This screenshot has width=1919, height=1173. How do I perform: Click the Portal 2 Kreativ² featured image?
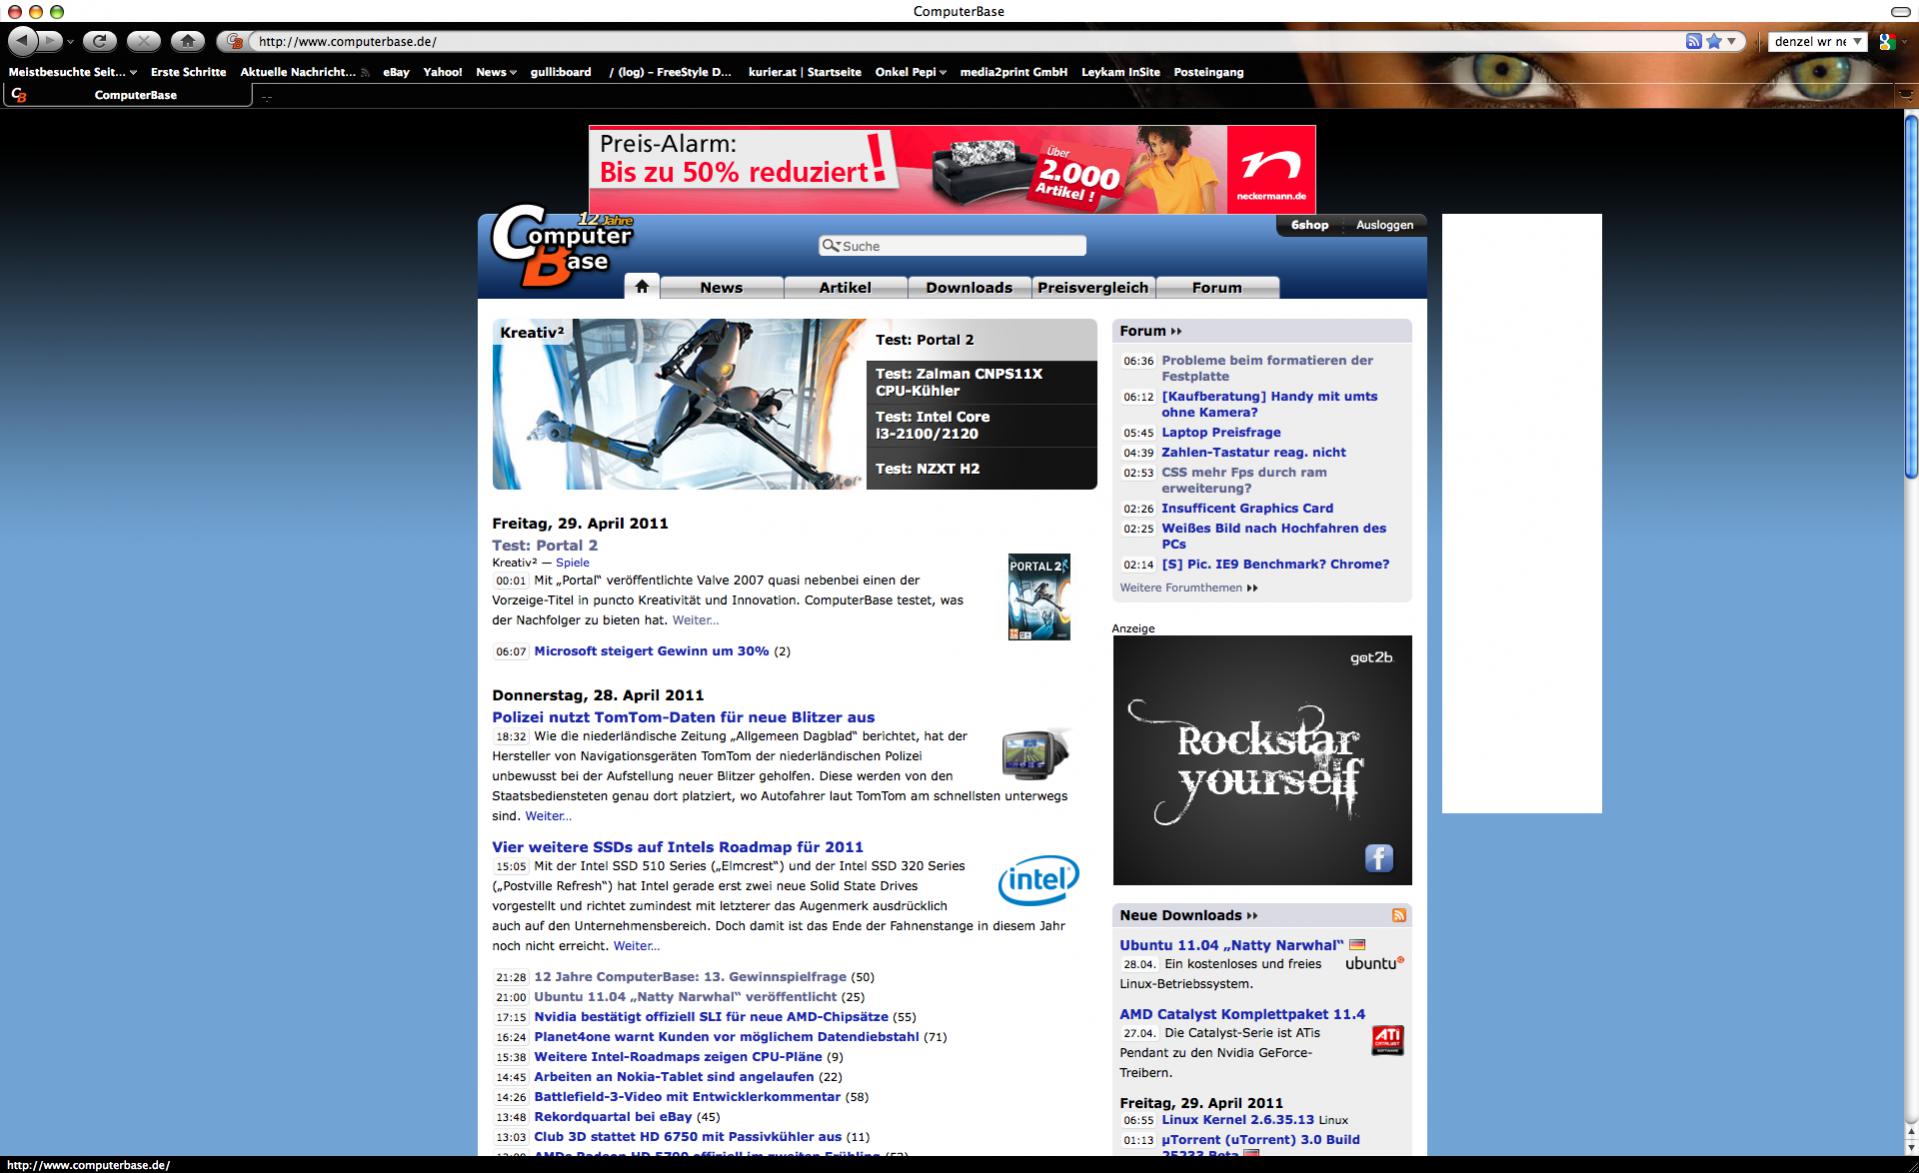pos(679,404)
